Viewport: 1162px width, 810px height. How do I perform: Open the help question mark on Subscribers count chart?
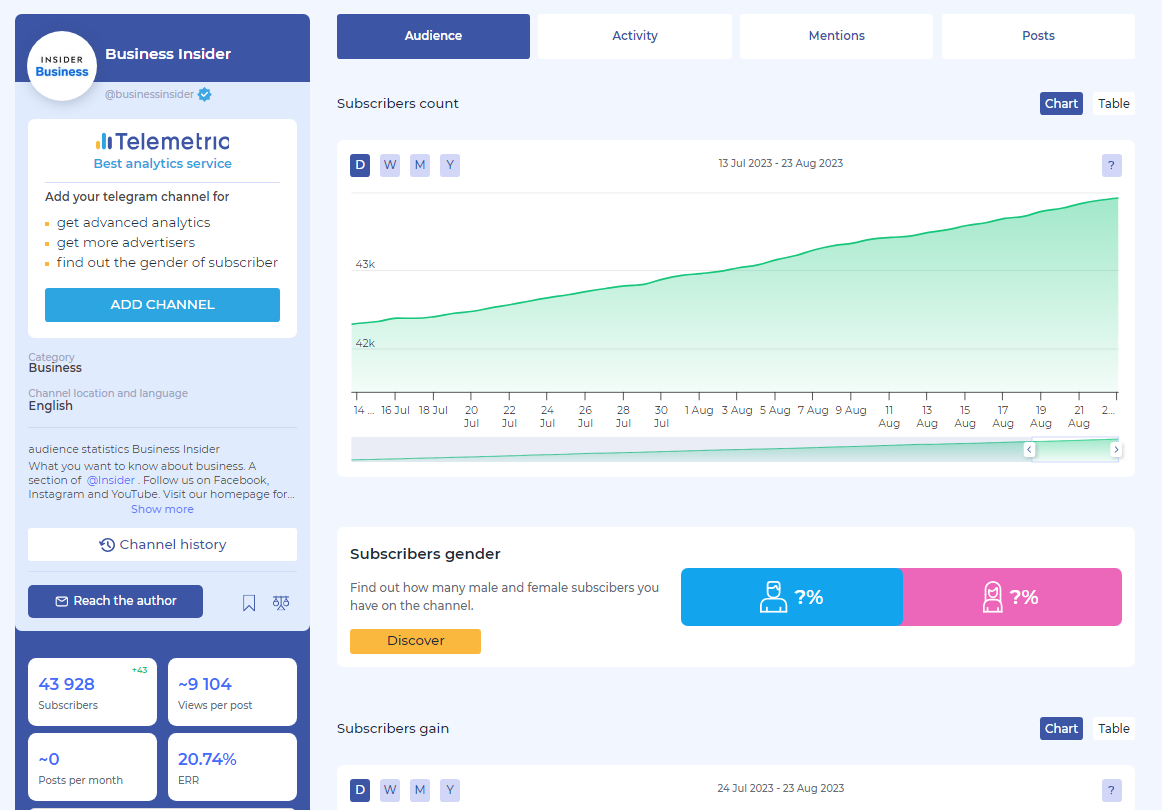click(1111, 165)
